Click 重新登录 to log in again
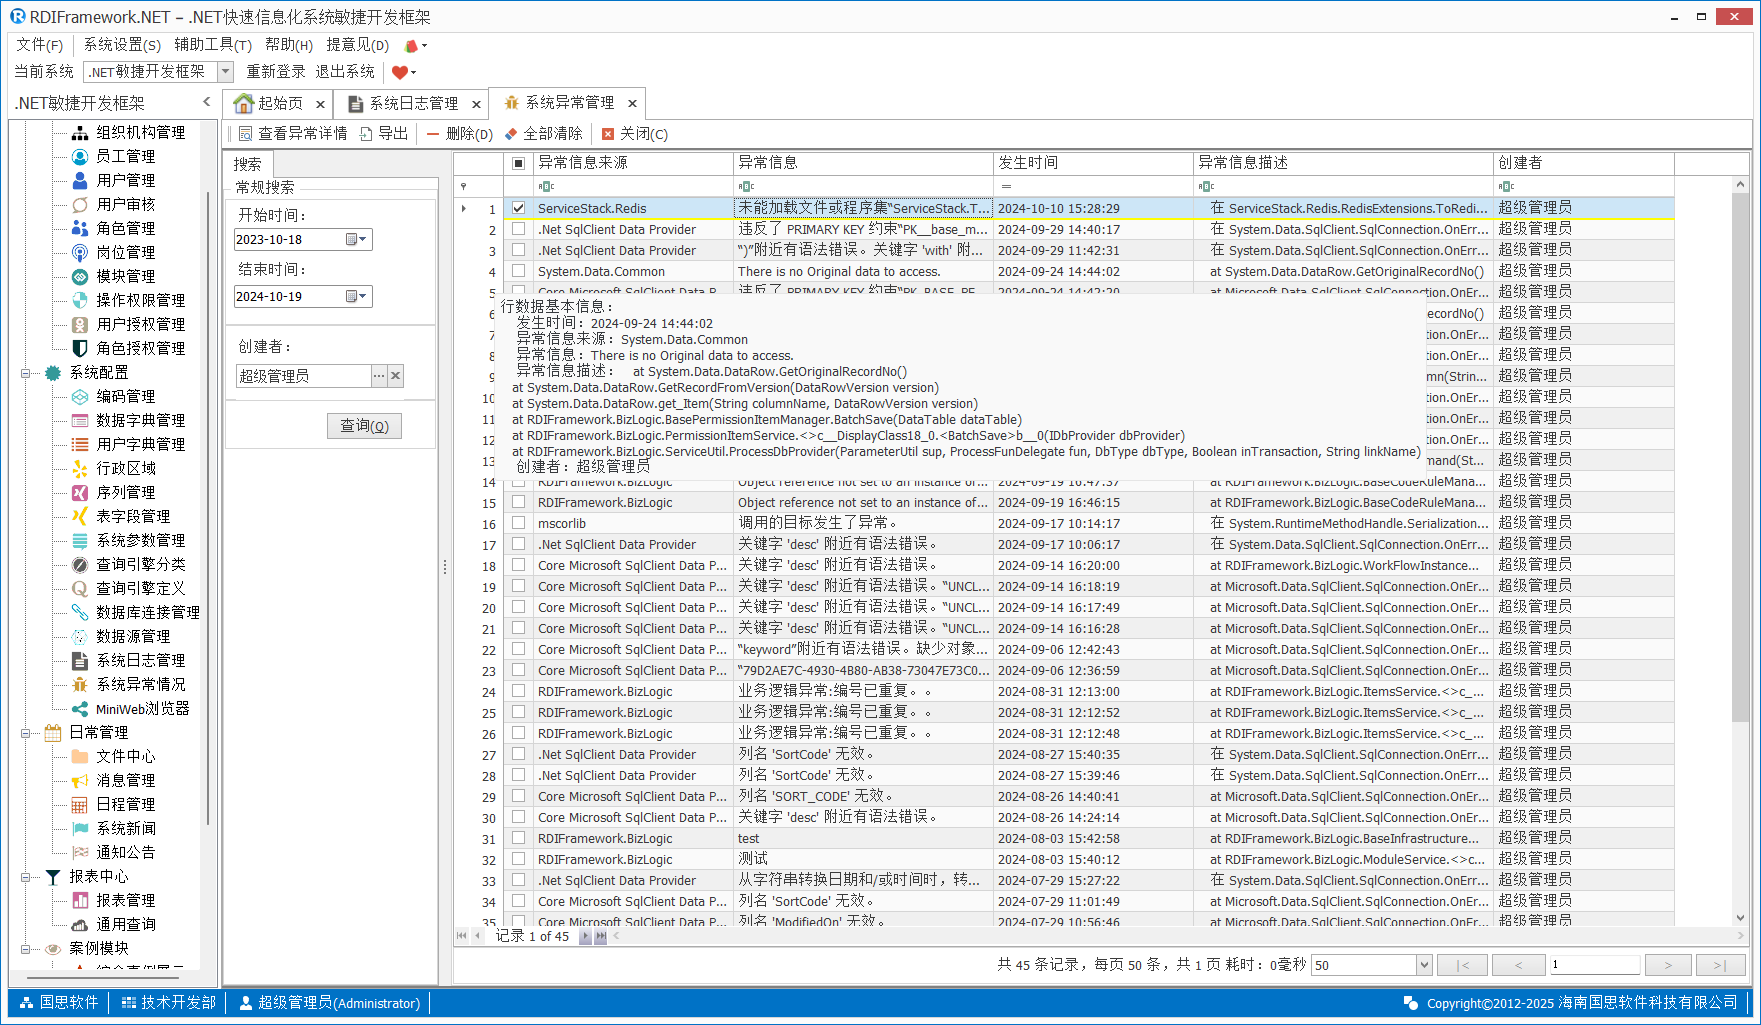 [x=275, y=72]
